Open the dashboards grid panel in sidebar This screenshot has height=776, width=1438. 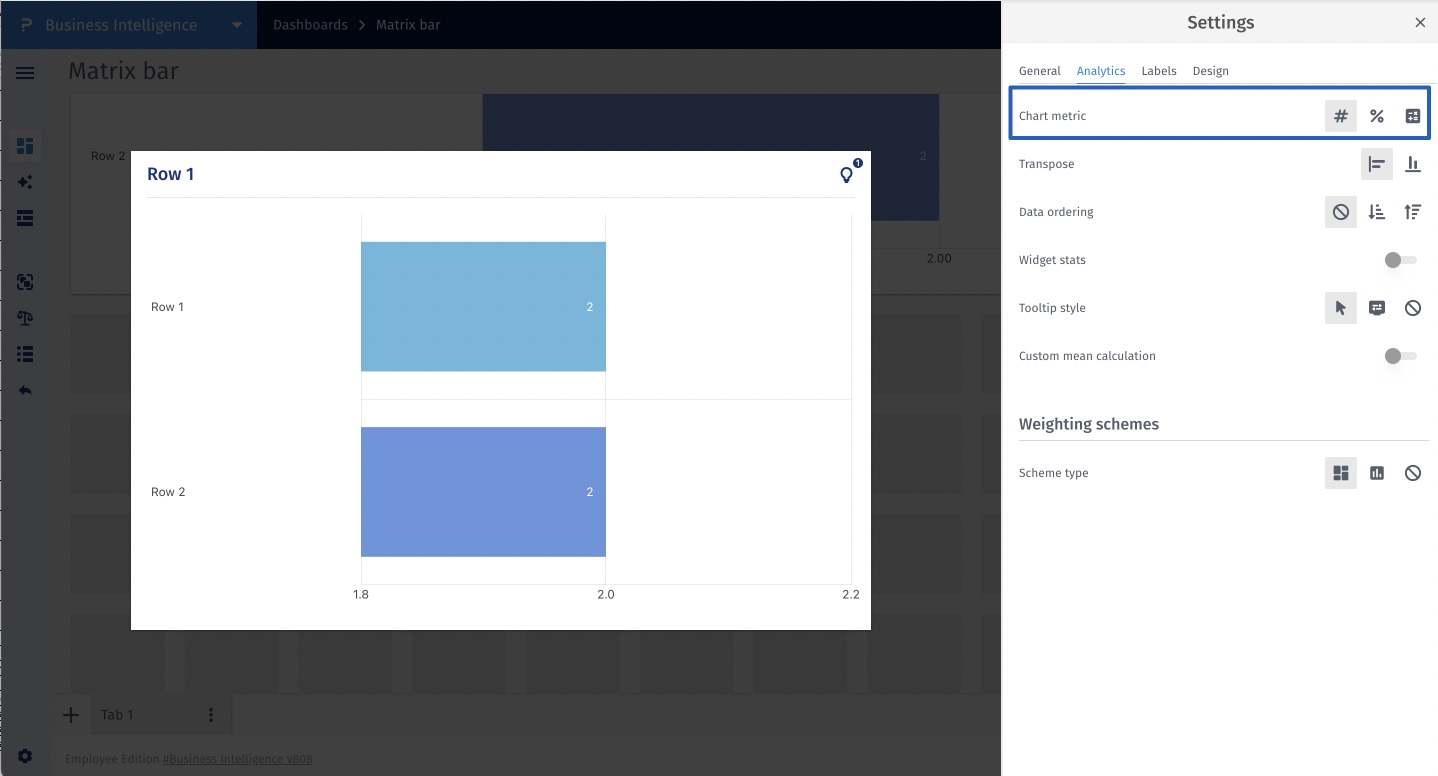click(x=25, y=146)
